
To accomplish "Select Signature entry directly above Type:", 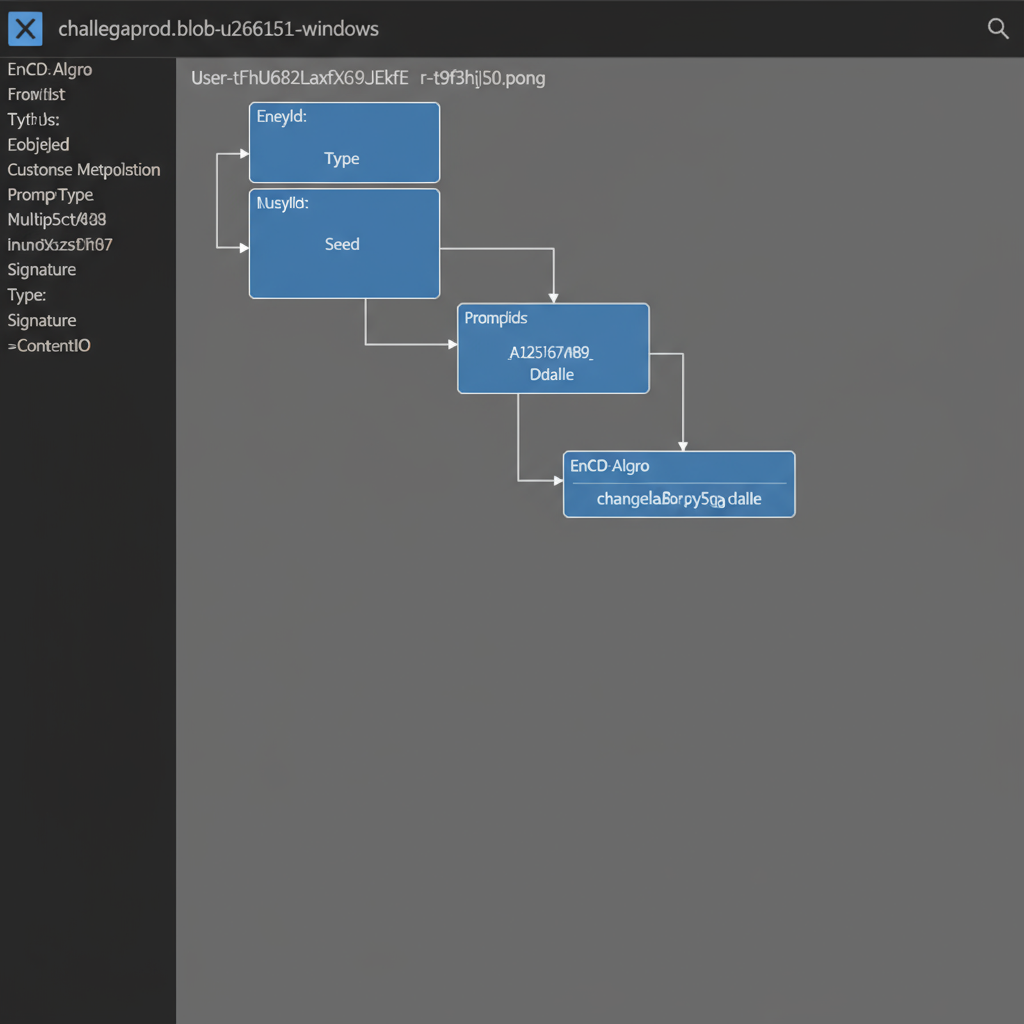I will point(42,270).
